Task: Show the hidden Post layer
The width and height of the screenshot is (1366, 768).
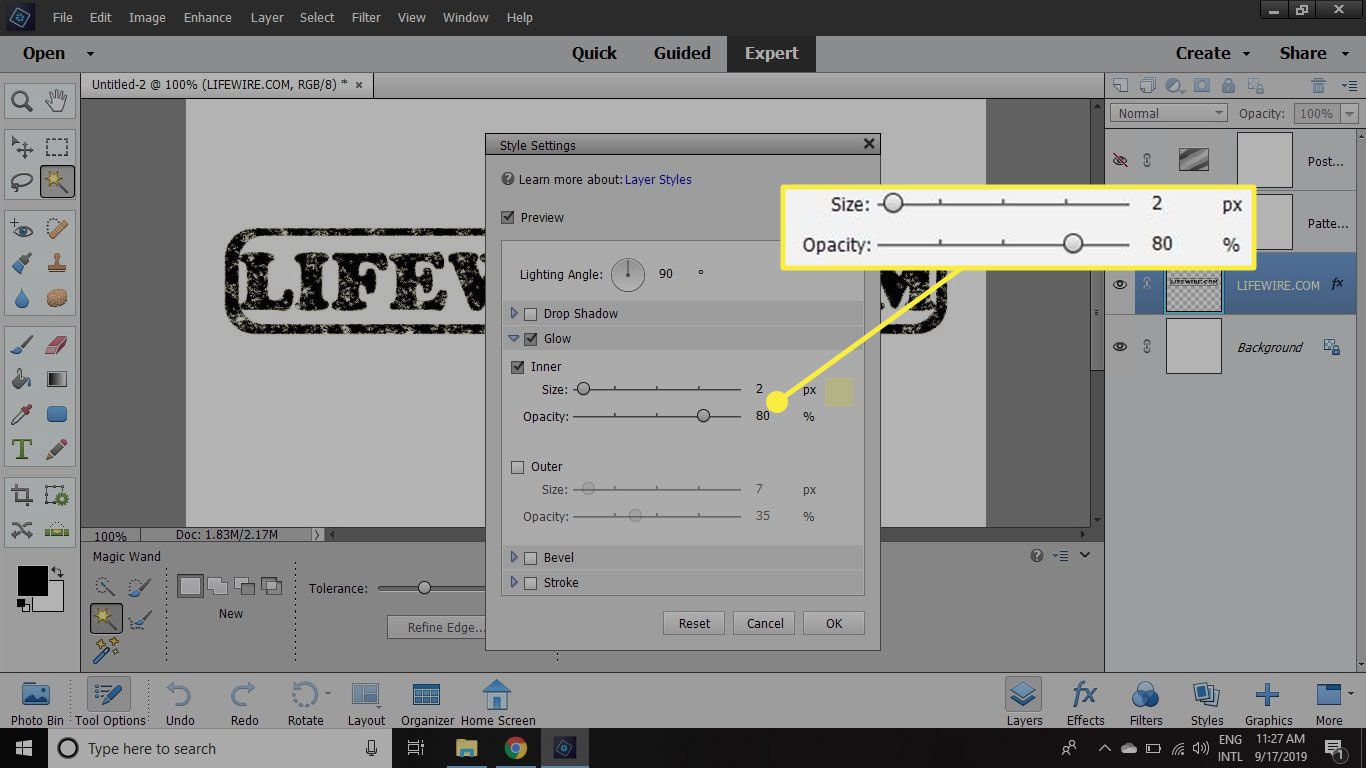Action: (1120, 160)
